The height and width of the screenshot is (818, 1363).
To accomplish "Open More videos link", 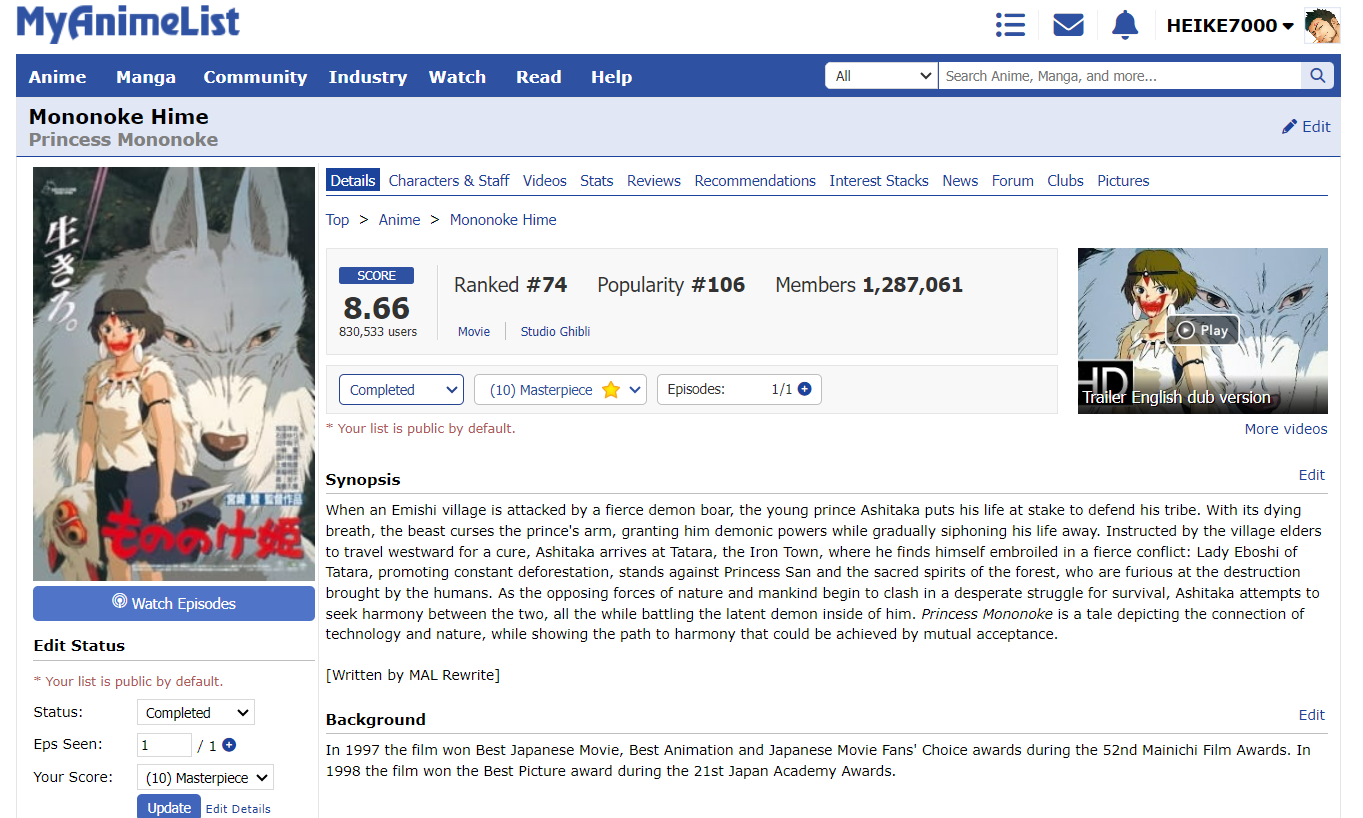I will [x=1286, y=429].
